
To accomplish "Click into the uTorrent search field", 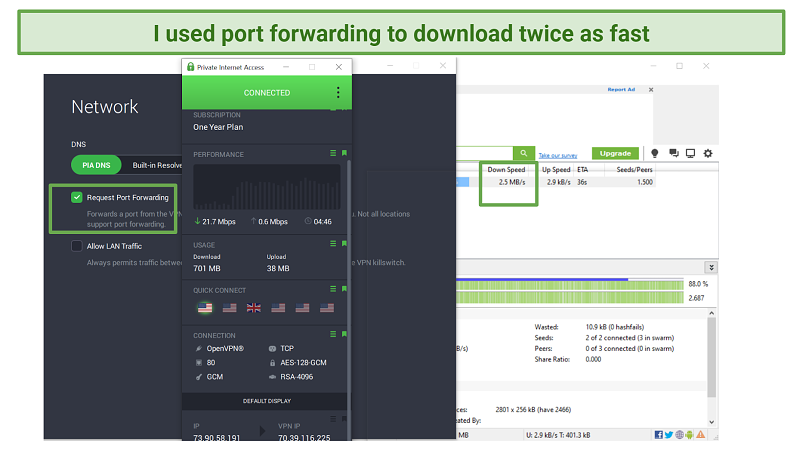I will [x=484, y=153].
